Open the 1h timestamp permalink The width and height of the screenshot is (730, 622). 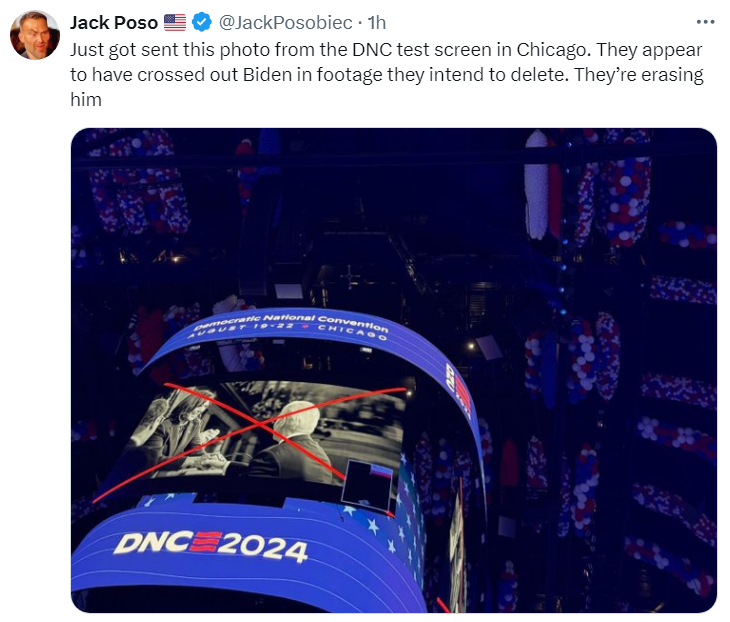(x=377, y=22)
